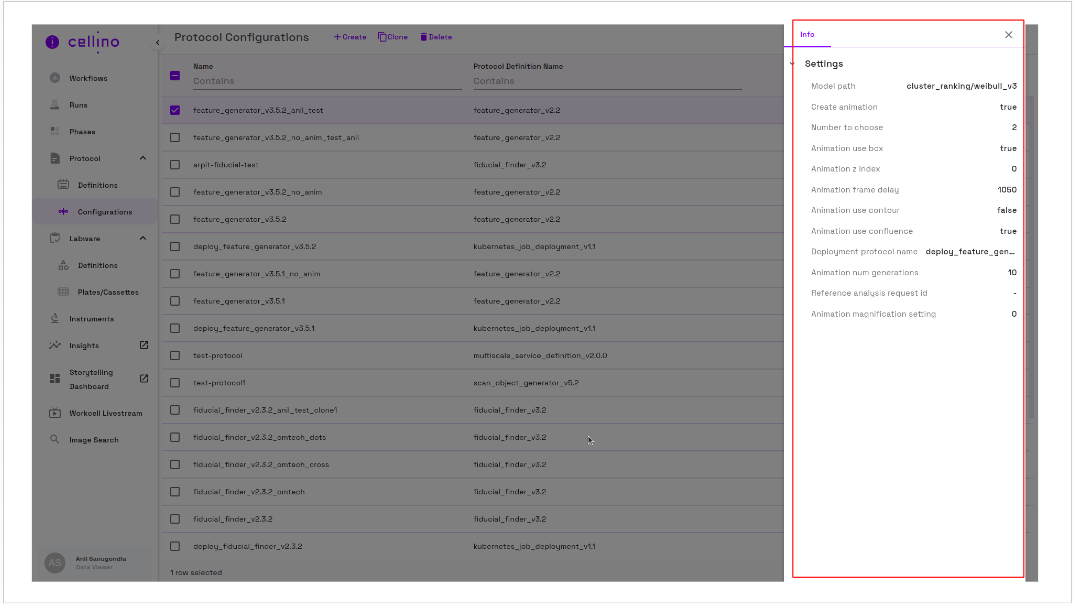Open Instruments via its sidebar icon

(55, 319)
